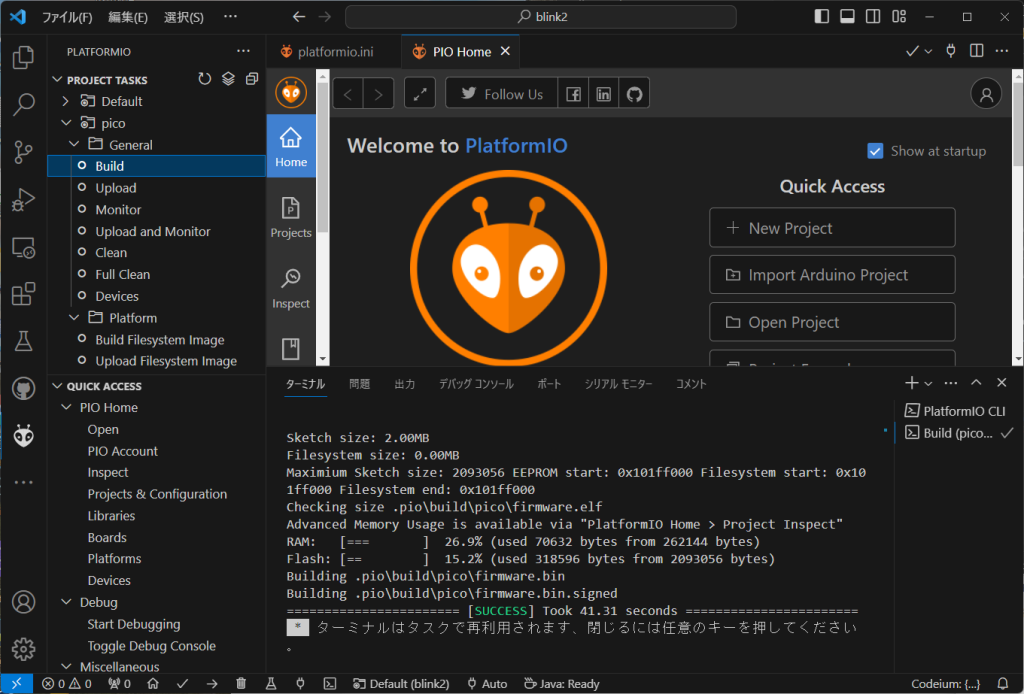Toggle the Show at startup checkbox
1024x694 pixels.
[x=875, y=151]
